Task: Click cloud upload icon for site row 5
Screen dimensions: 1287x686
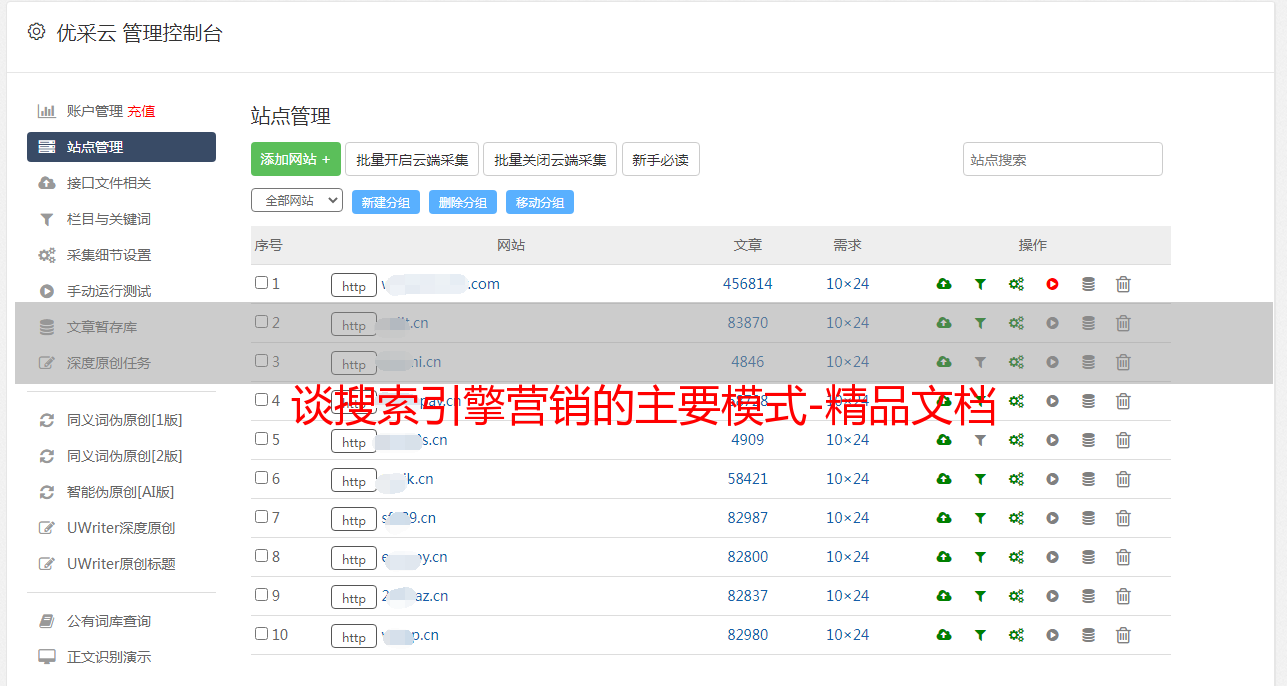Action: pyautogui.click(x=944, y=440)
